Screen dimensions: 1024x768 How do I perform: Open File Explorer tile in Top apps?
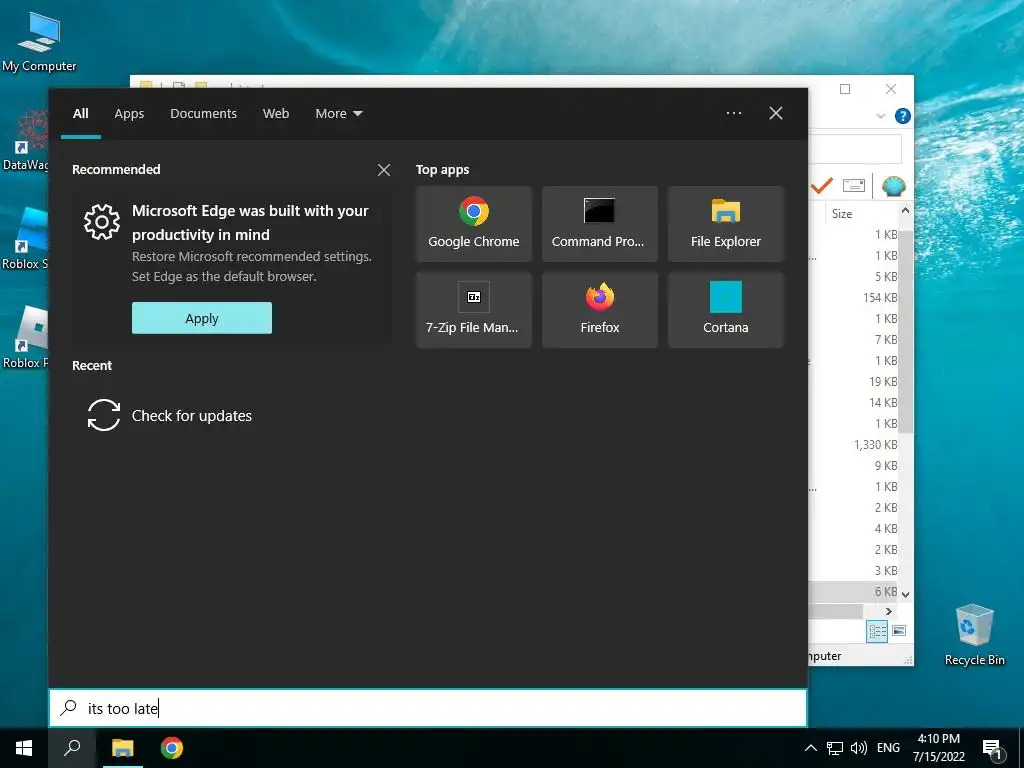726,224
